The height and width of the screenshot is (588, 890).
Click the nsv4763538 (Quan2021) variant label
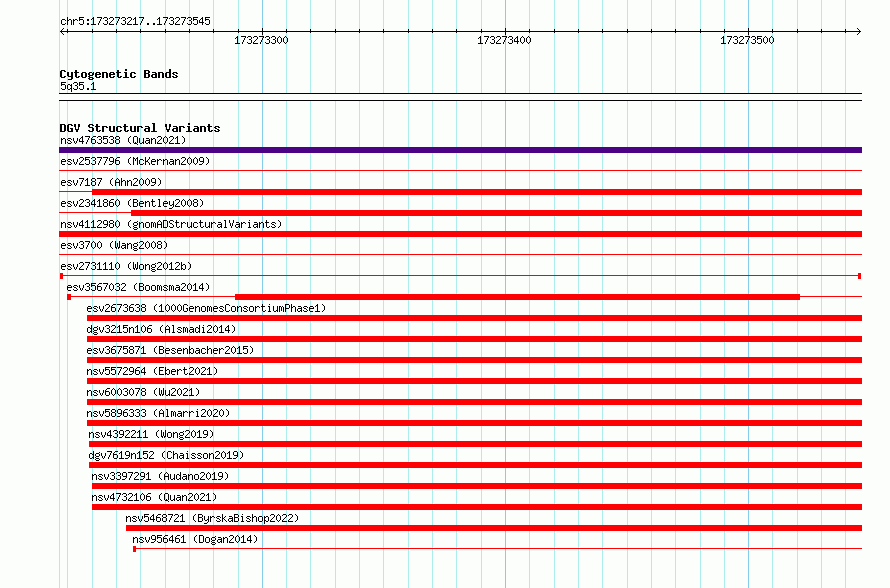click(123, 140)
